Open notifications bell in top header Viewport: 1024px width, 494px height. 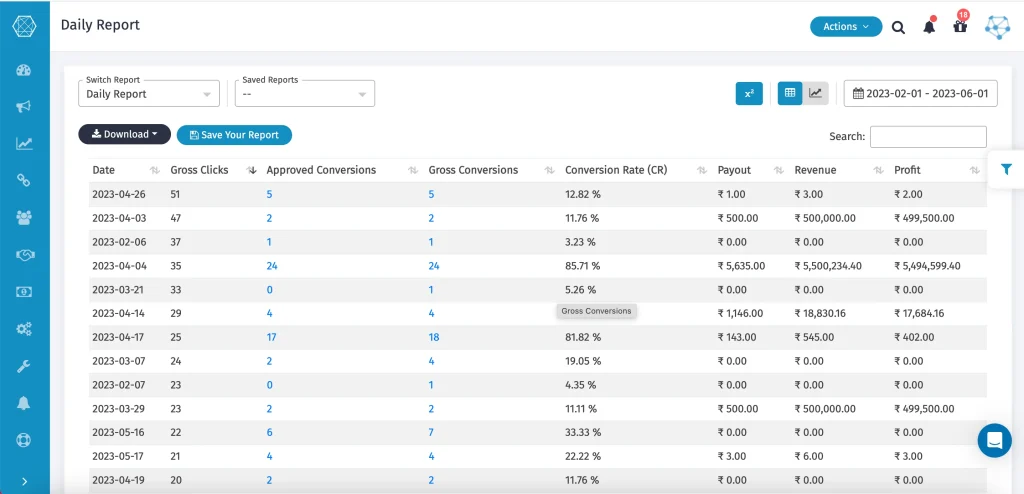click(929, 27)
